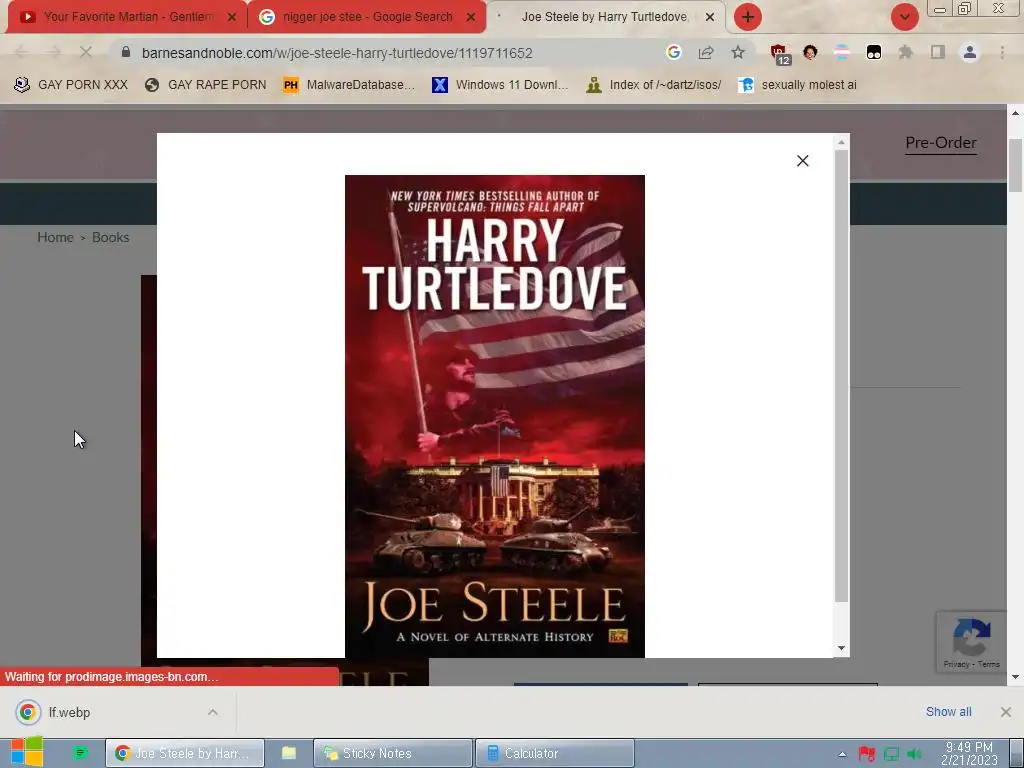Select the Joe Steele by Harry Turtledove tab

point(604,17)
